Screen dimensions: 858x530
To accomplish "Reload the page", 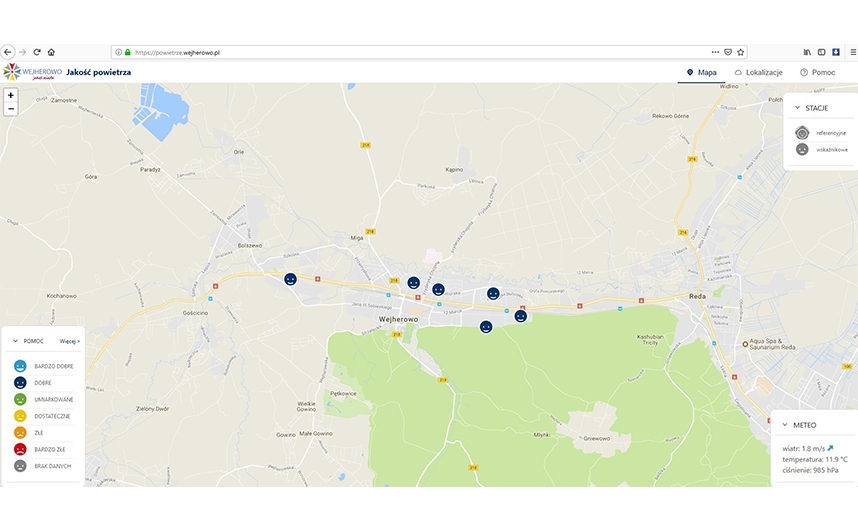I will click(x=37, y=52).
